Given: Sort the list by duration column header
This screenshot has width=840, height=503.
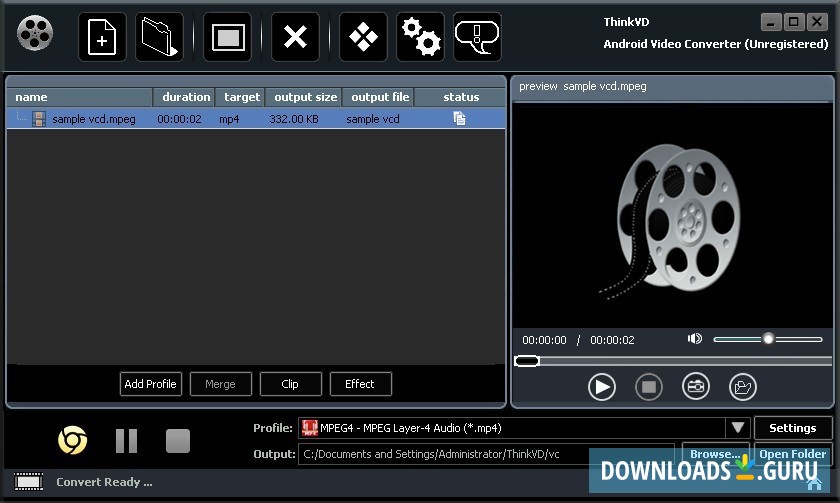Looking at the screenshot, I should pyautogui.click(x=185, y=97).
